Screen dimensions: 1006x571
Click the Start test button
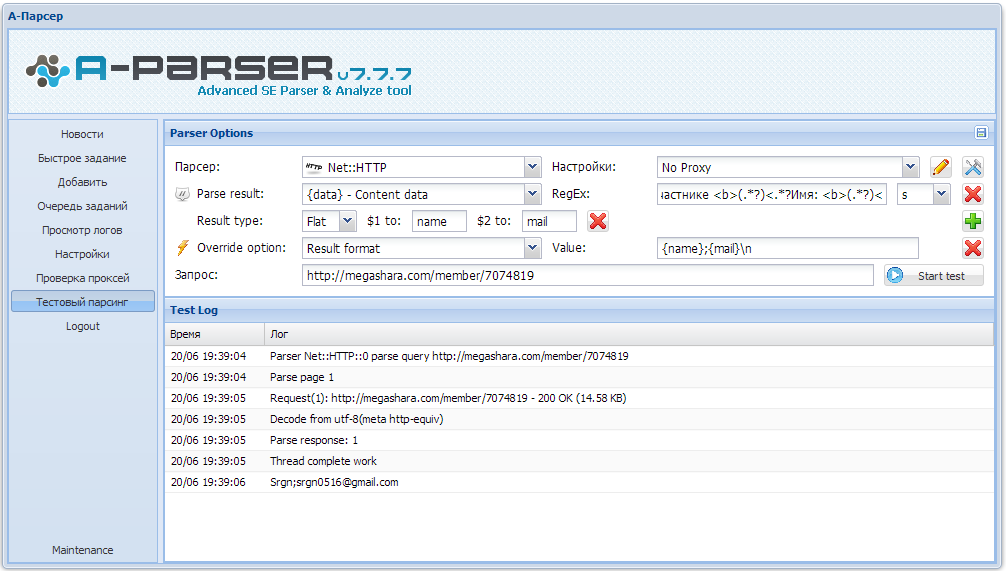coord(934,275)
